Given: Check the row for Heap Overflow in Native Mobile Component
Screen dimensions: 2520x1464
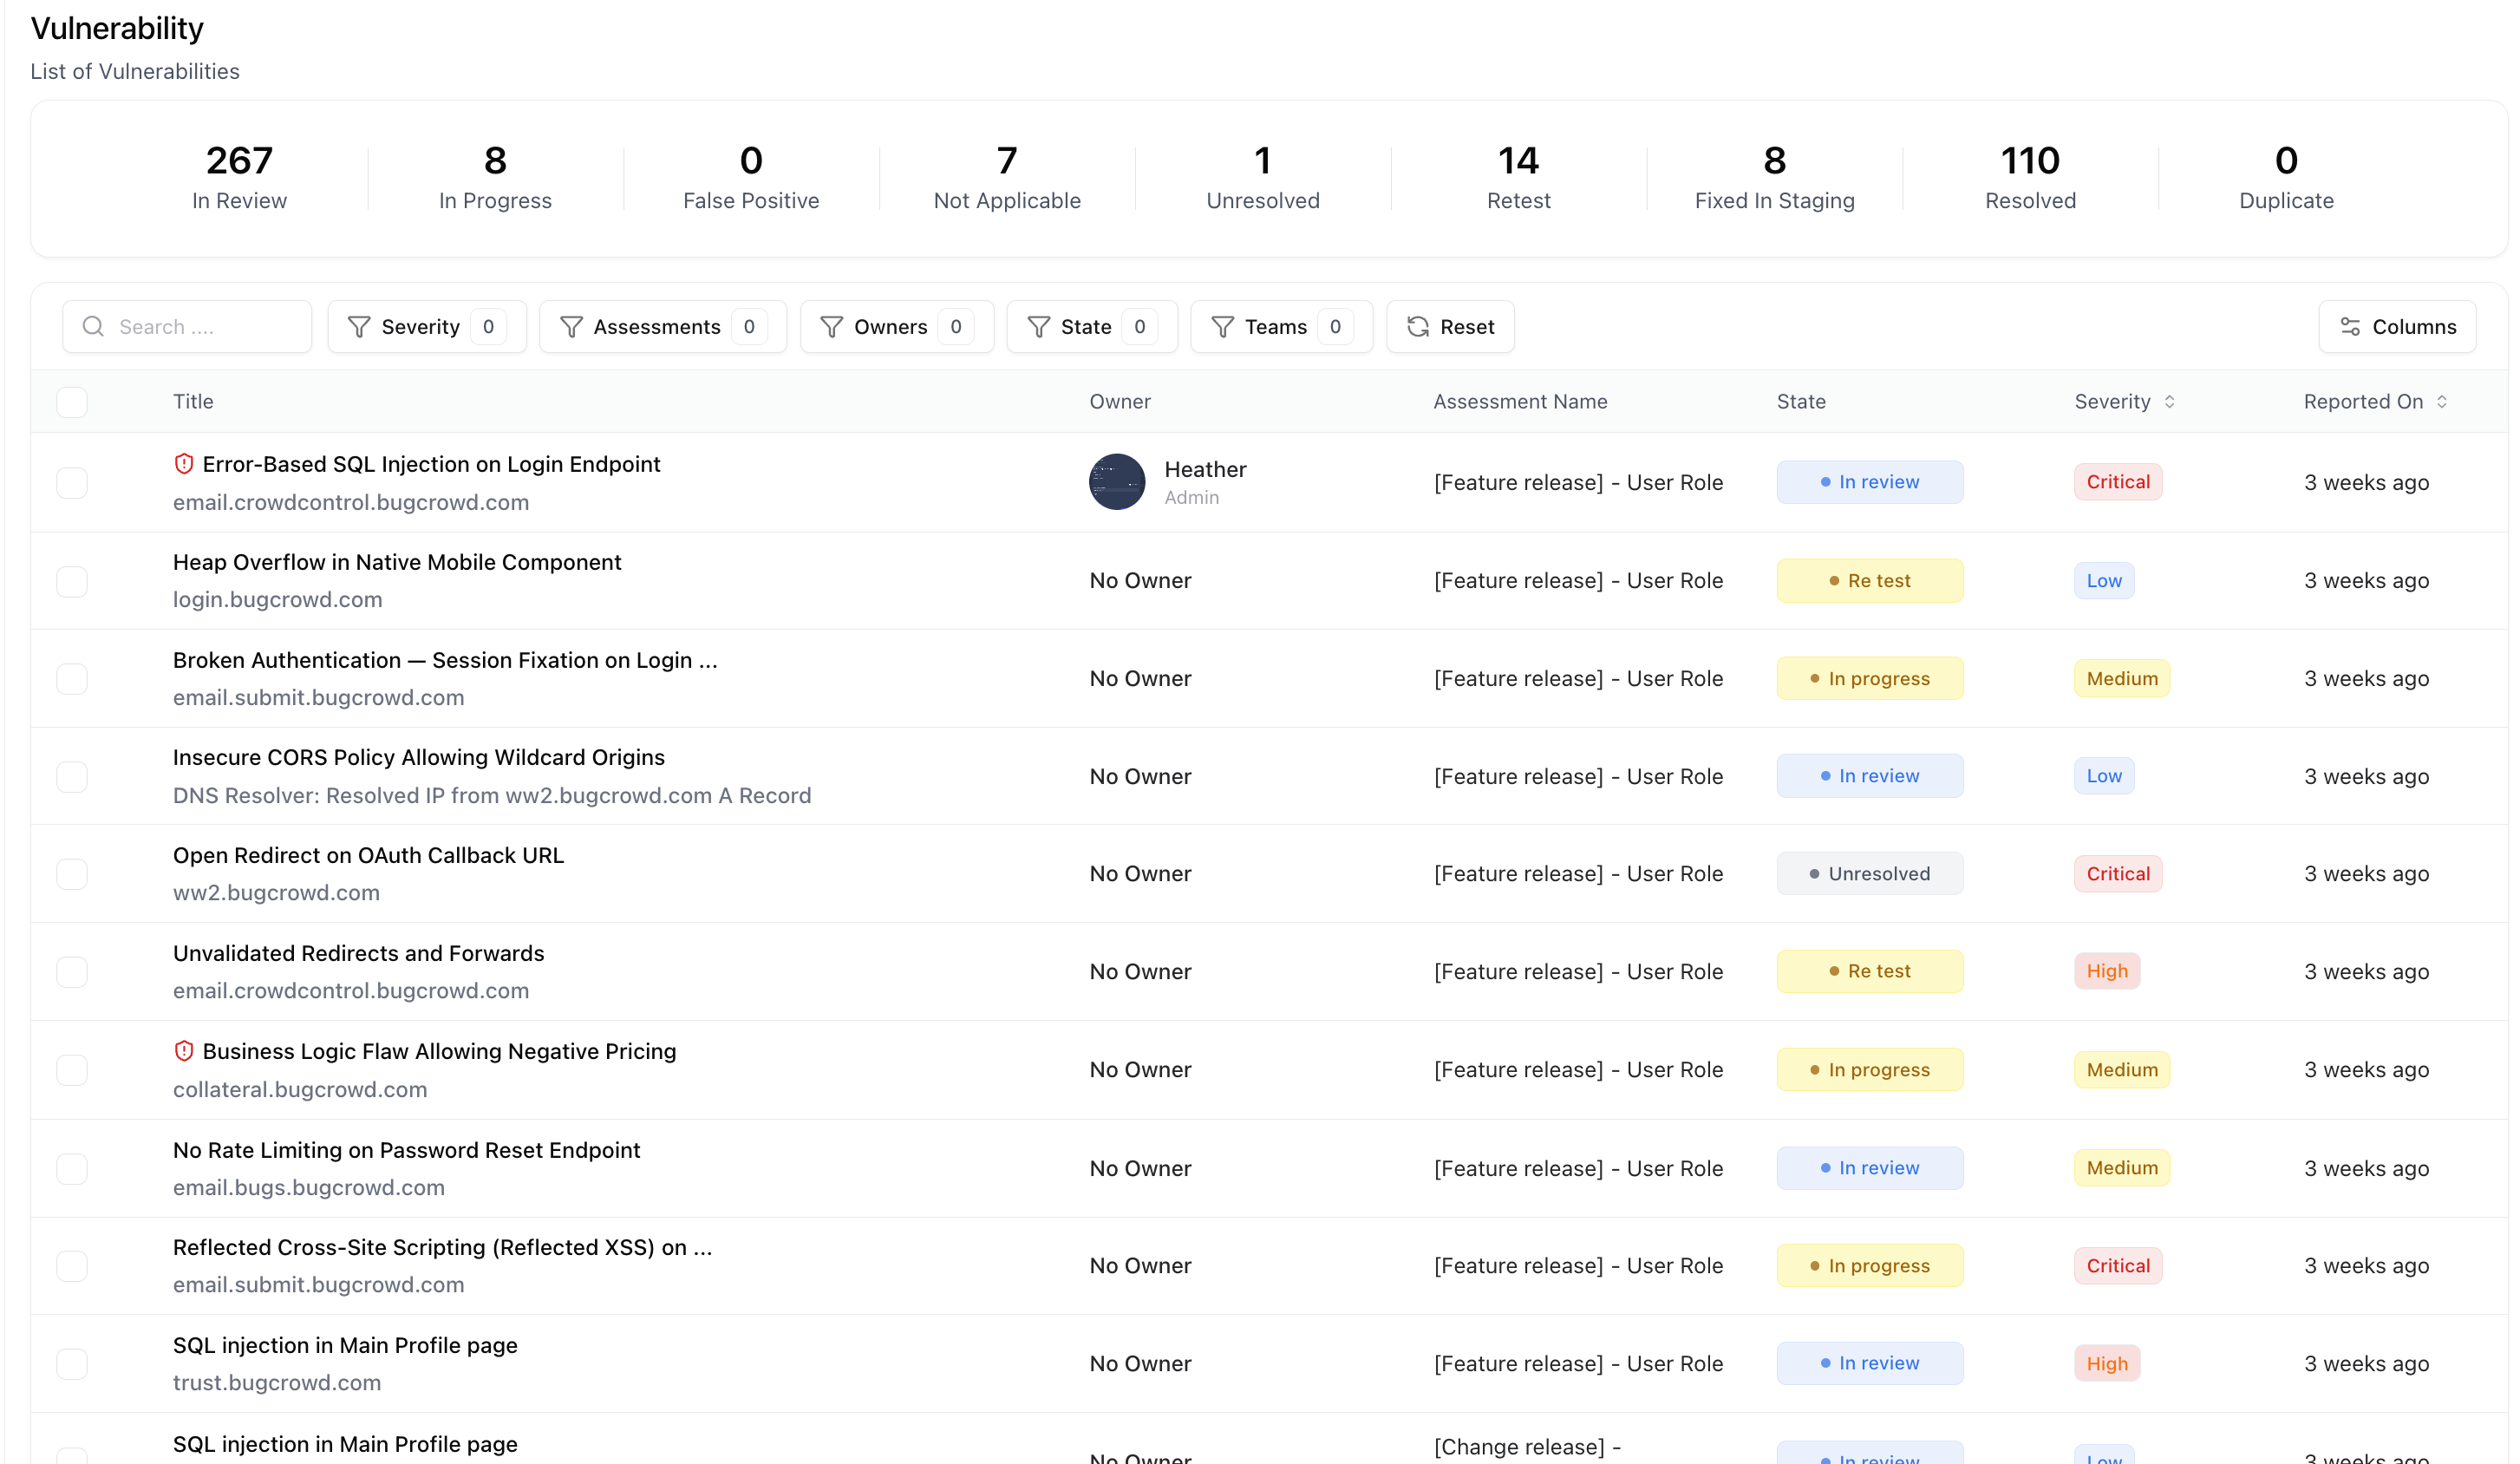Looking at the screenshot, I should pyautogui.click(x=71, y=580).
